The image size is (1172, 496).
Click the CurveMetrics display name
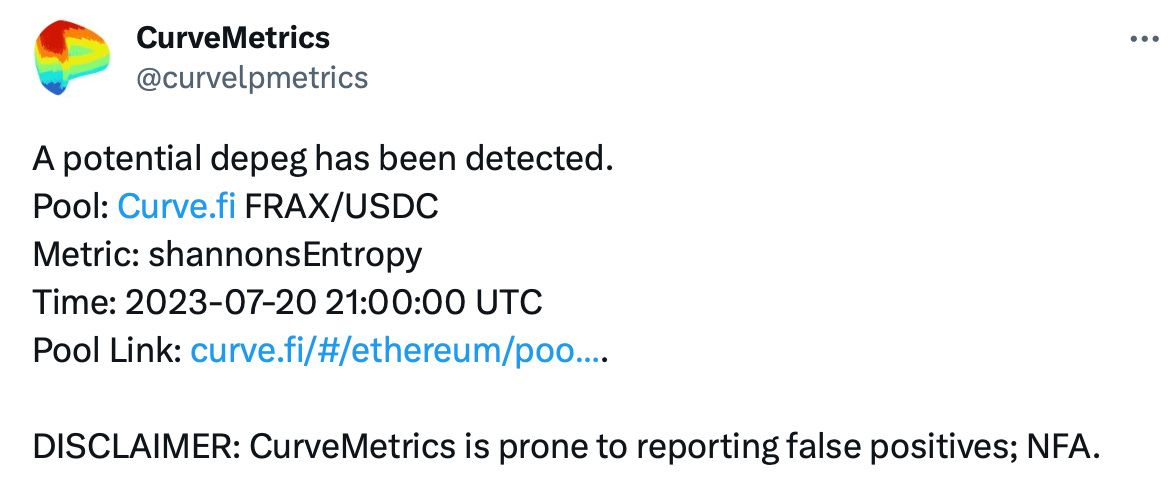232,37
